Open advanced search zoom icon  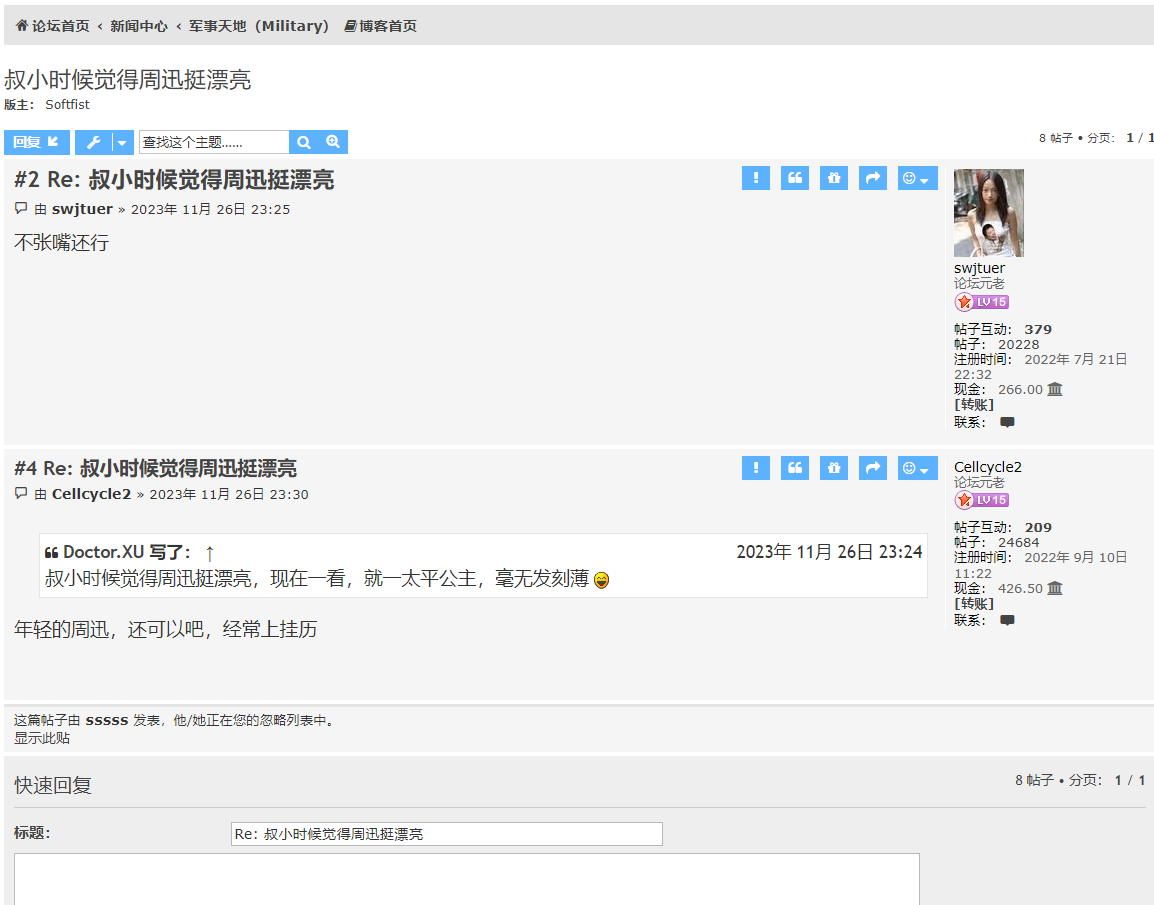[333, 142]
